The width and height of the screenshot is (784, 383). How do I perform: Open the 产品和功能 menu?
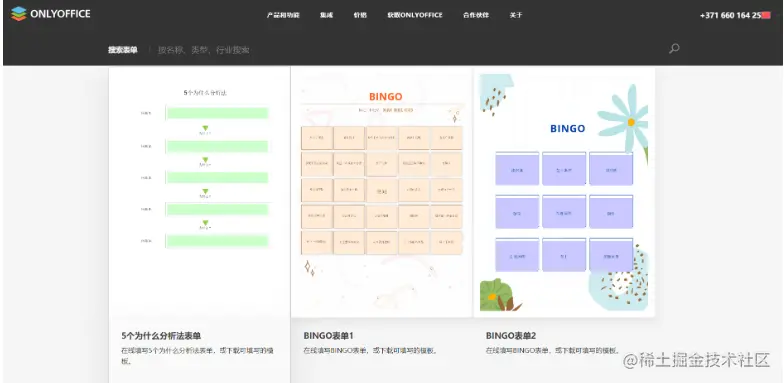click(x=283, y=15)
